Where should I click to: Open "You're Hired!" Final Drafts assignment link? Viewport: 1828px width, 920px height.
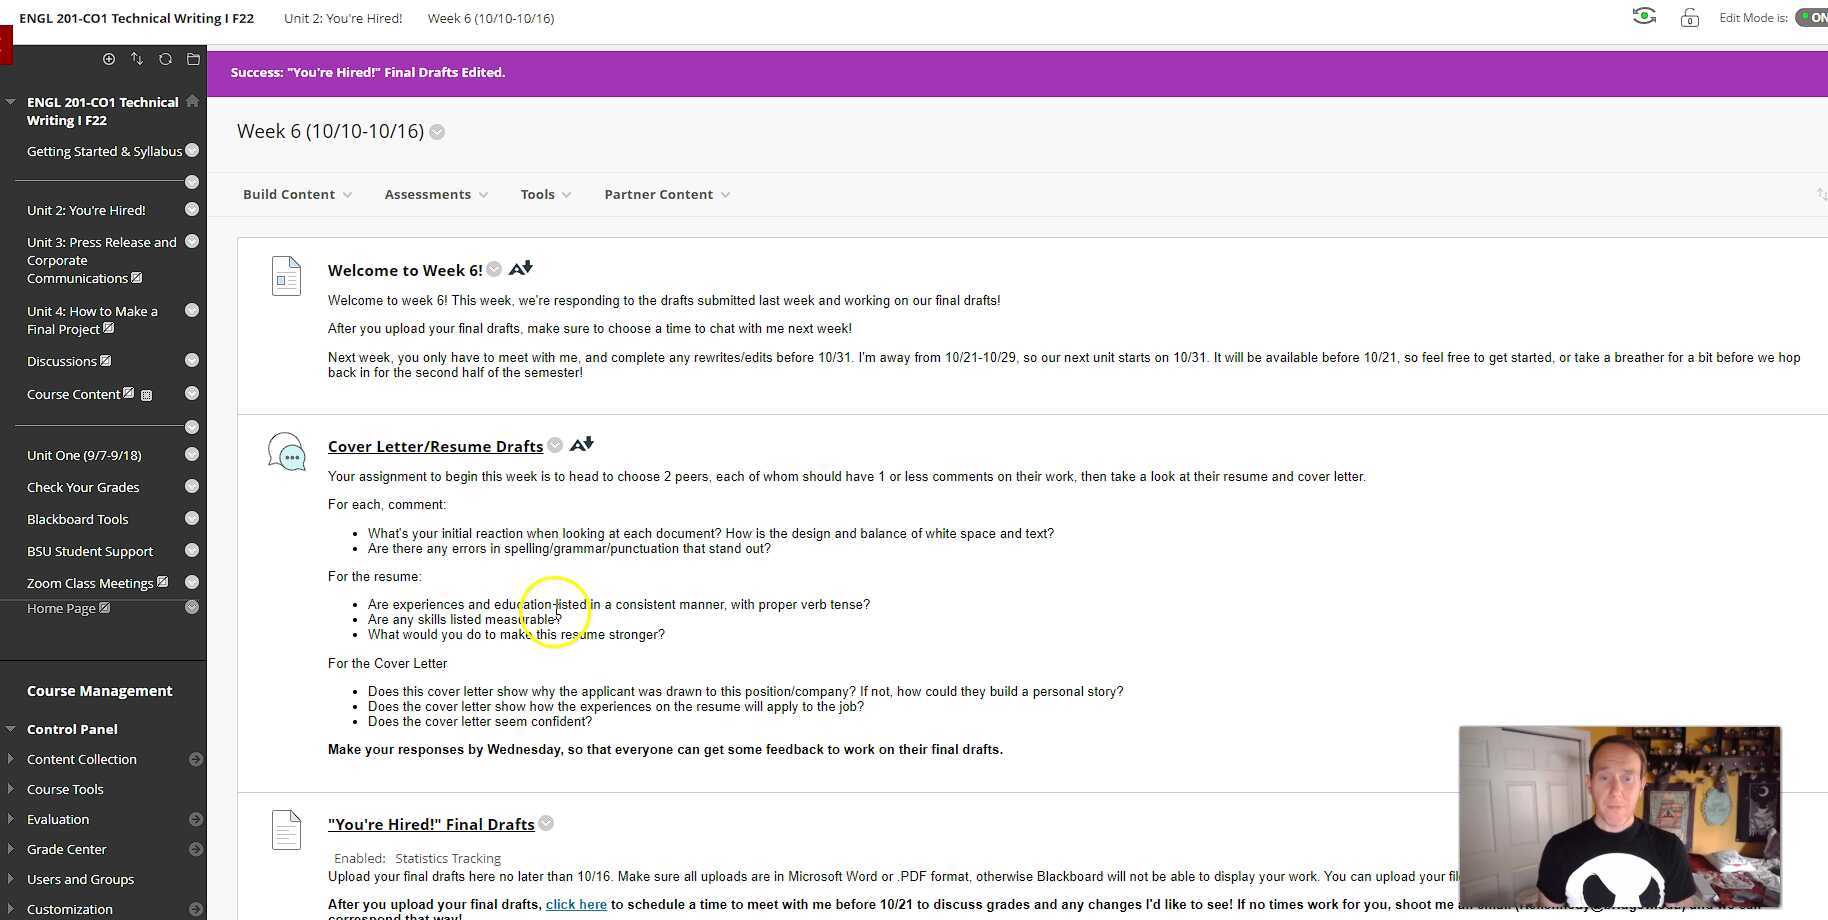pyautogui.click(x=431, y=824)
